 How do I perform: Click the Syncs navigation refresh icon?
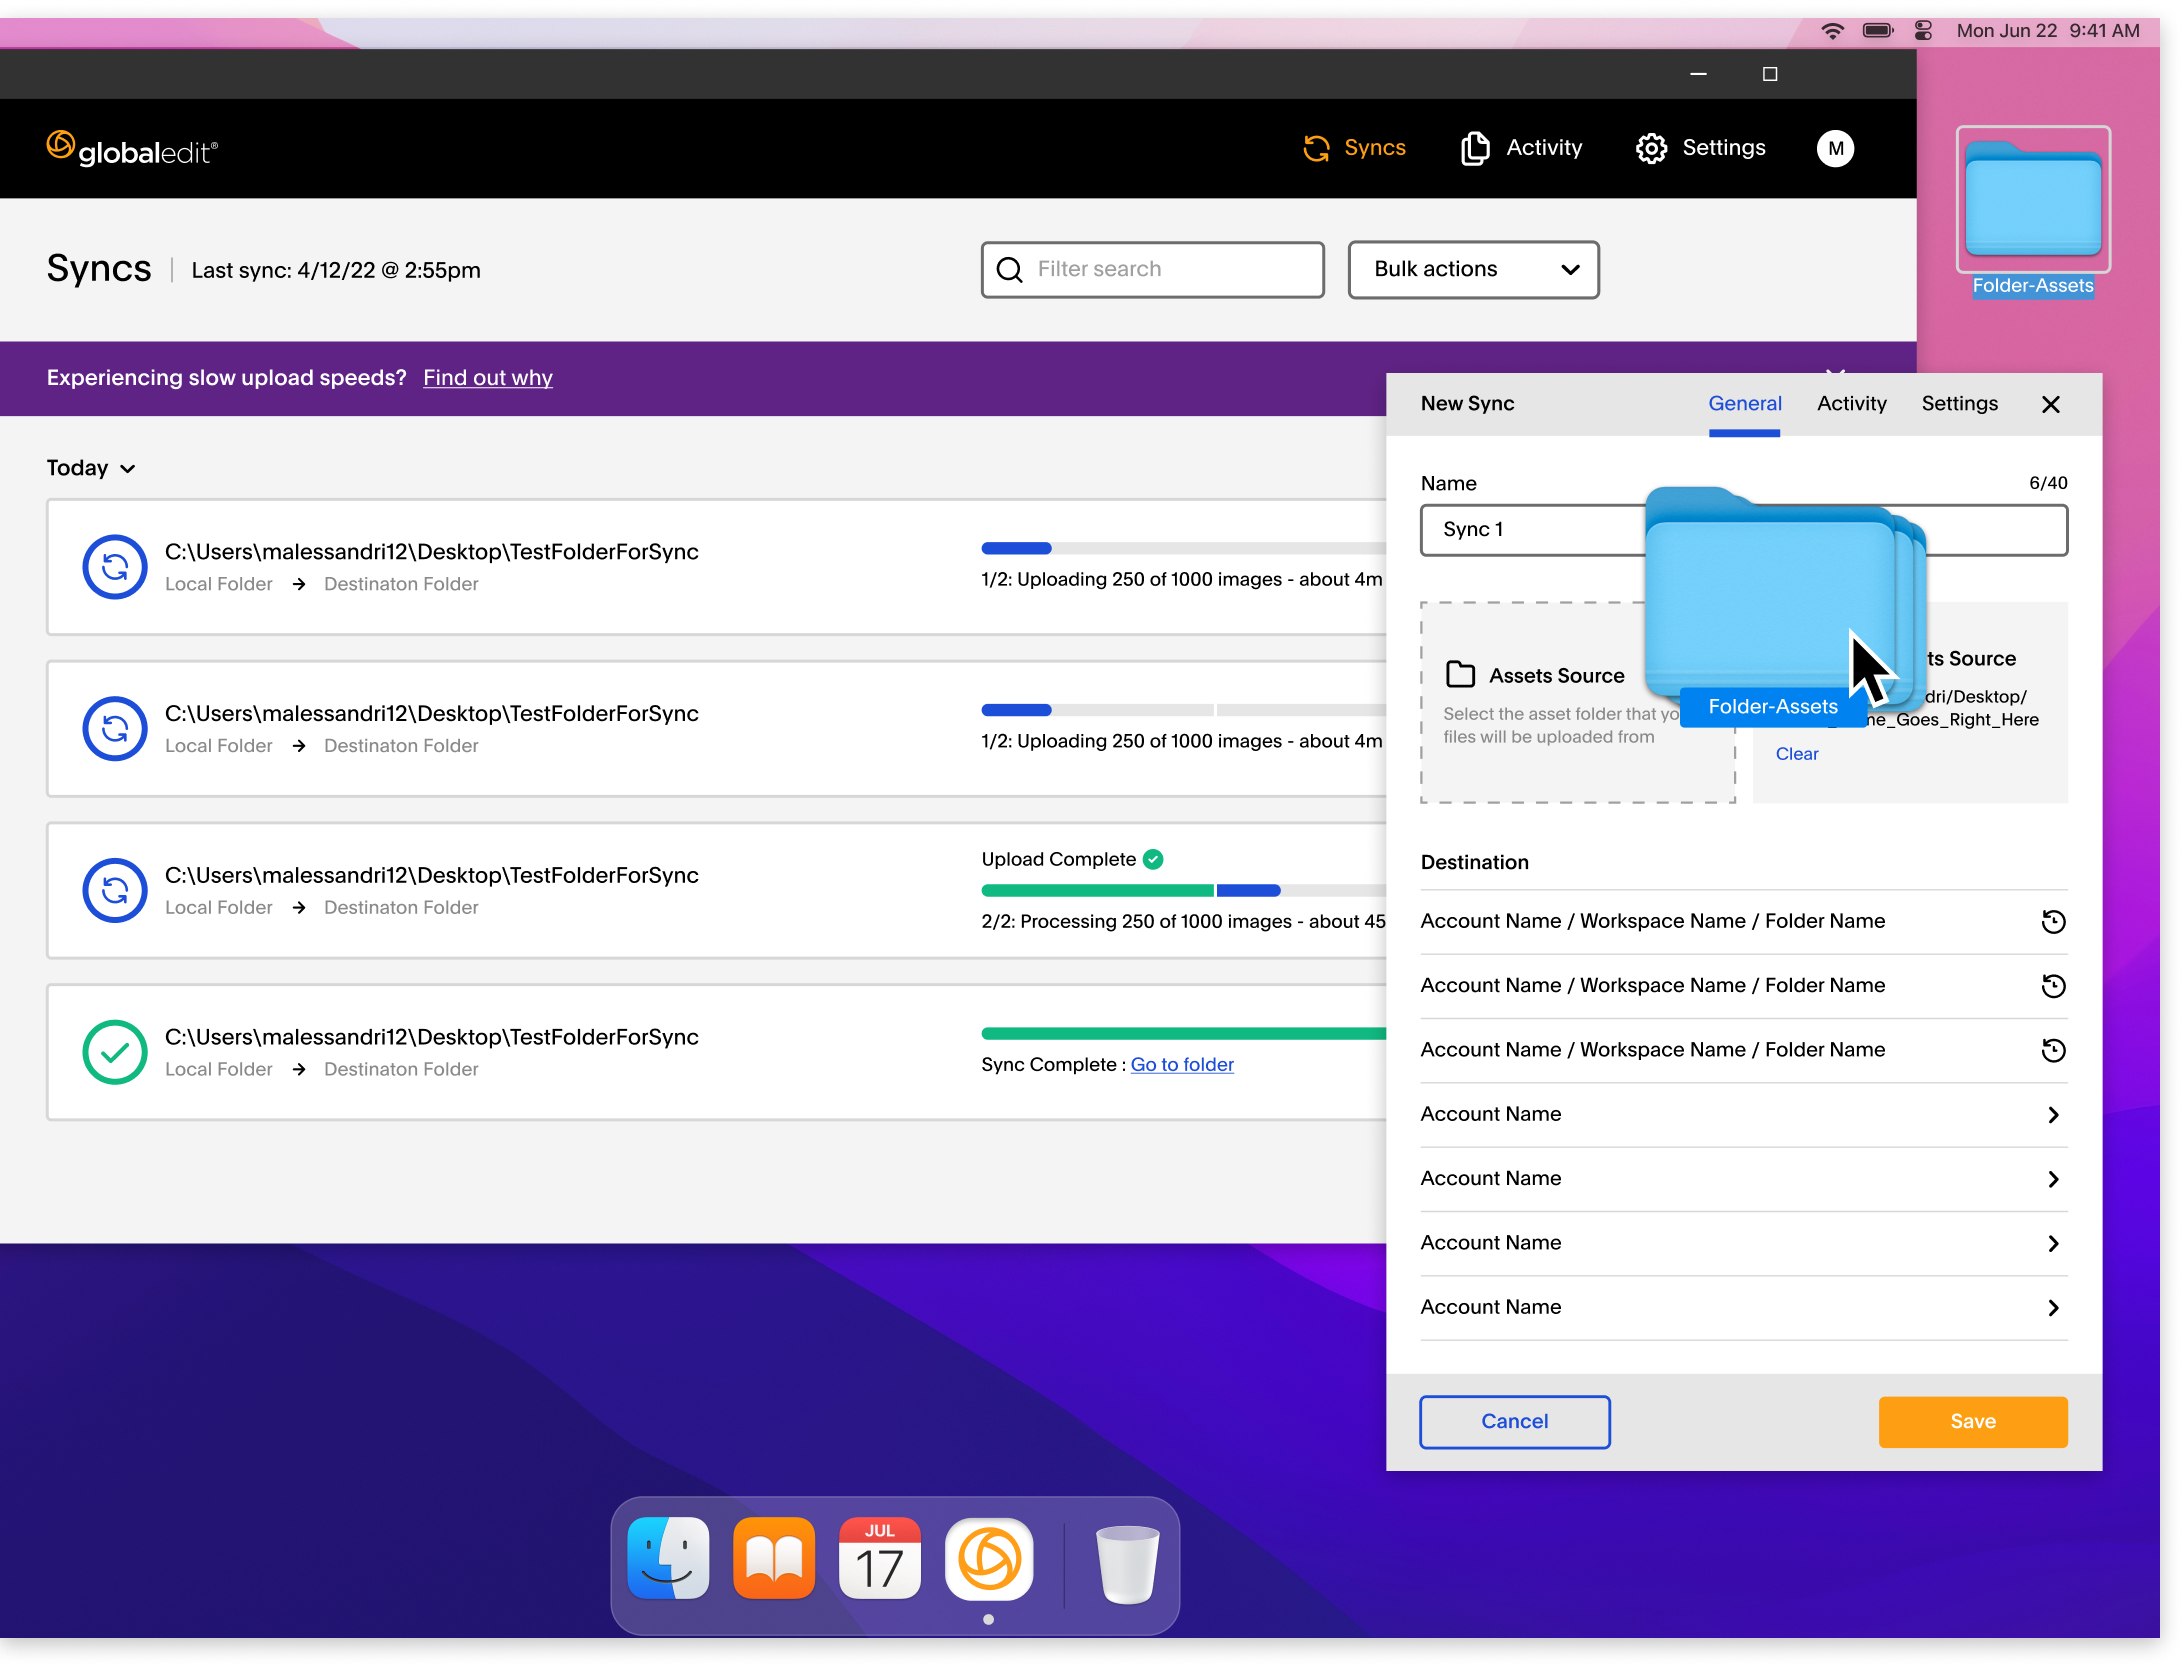click(x=1316, y=148)
